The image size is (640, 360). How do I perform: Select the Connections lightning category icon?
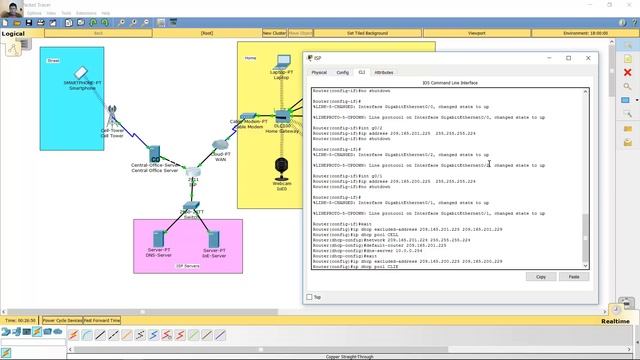37,332
